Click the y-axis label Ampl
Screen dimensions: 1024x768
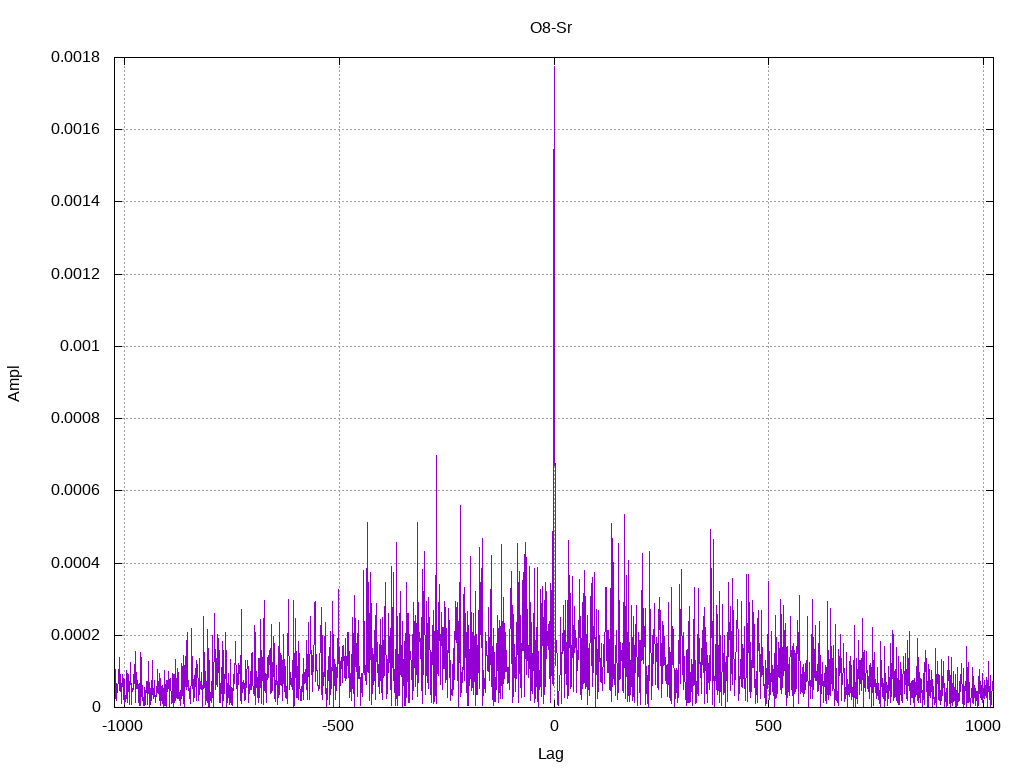(x=14, y=383)
